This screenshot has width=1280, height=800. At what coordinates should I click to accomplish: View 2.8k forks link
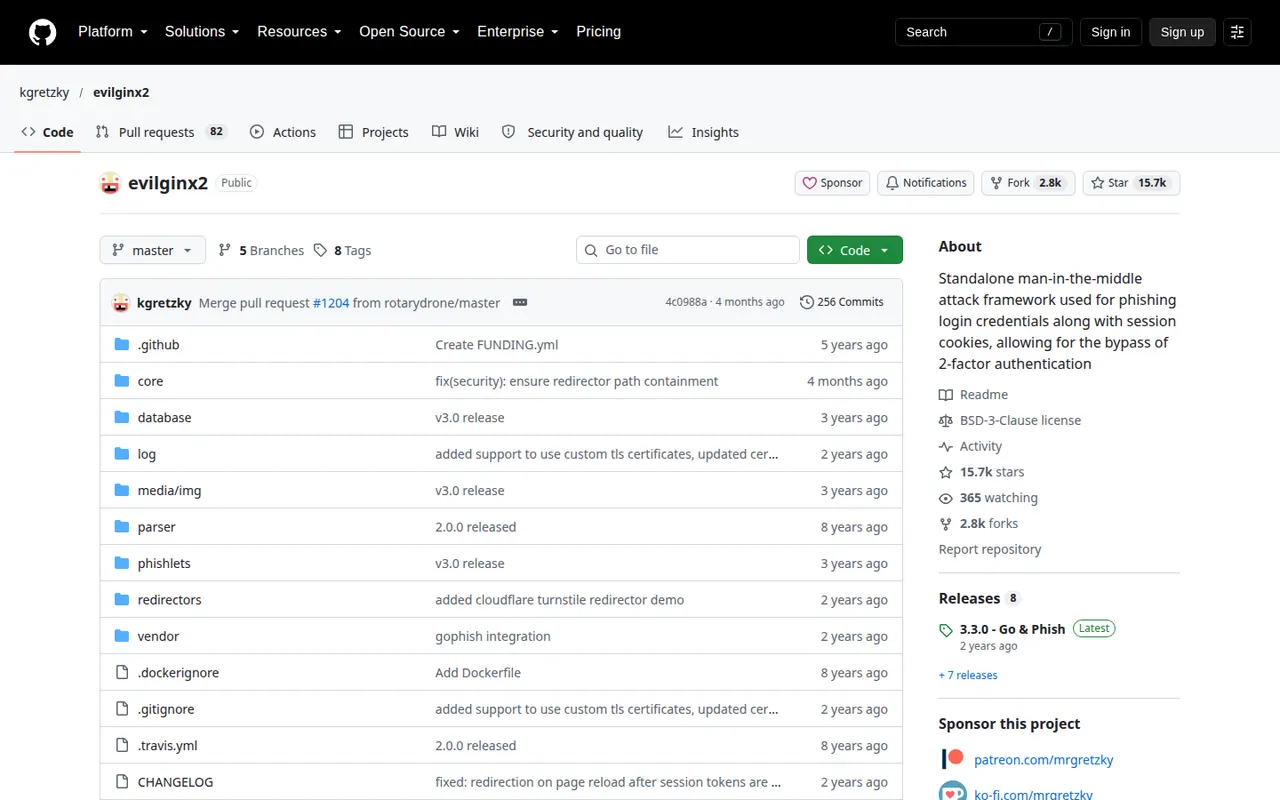[x=978, y=524]
